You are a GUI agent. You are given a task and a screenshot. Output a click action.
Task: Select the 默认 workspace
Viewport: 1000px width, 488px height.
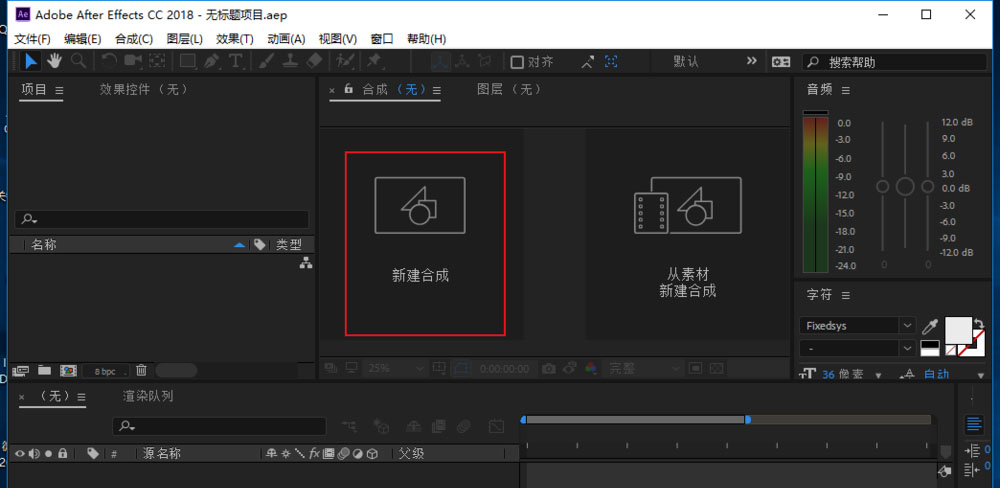(x=686, y=61)
